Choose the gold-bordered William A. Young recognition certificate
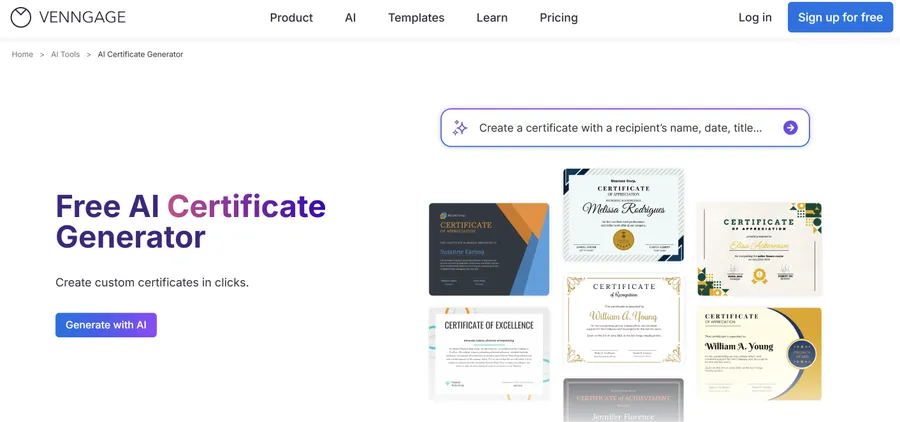This screenshot has width=900, height=422. (623, 319)
